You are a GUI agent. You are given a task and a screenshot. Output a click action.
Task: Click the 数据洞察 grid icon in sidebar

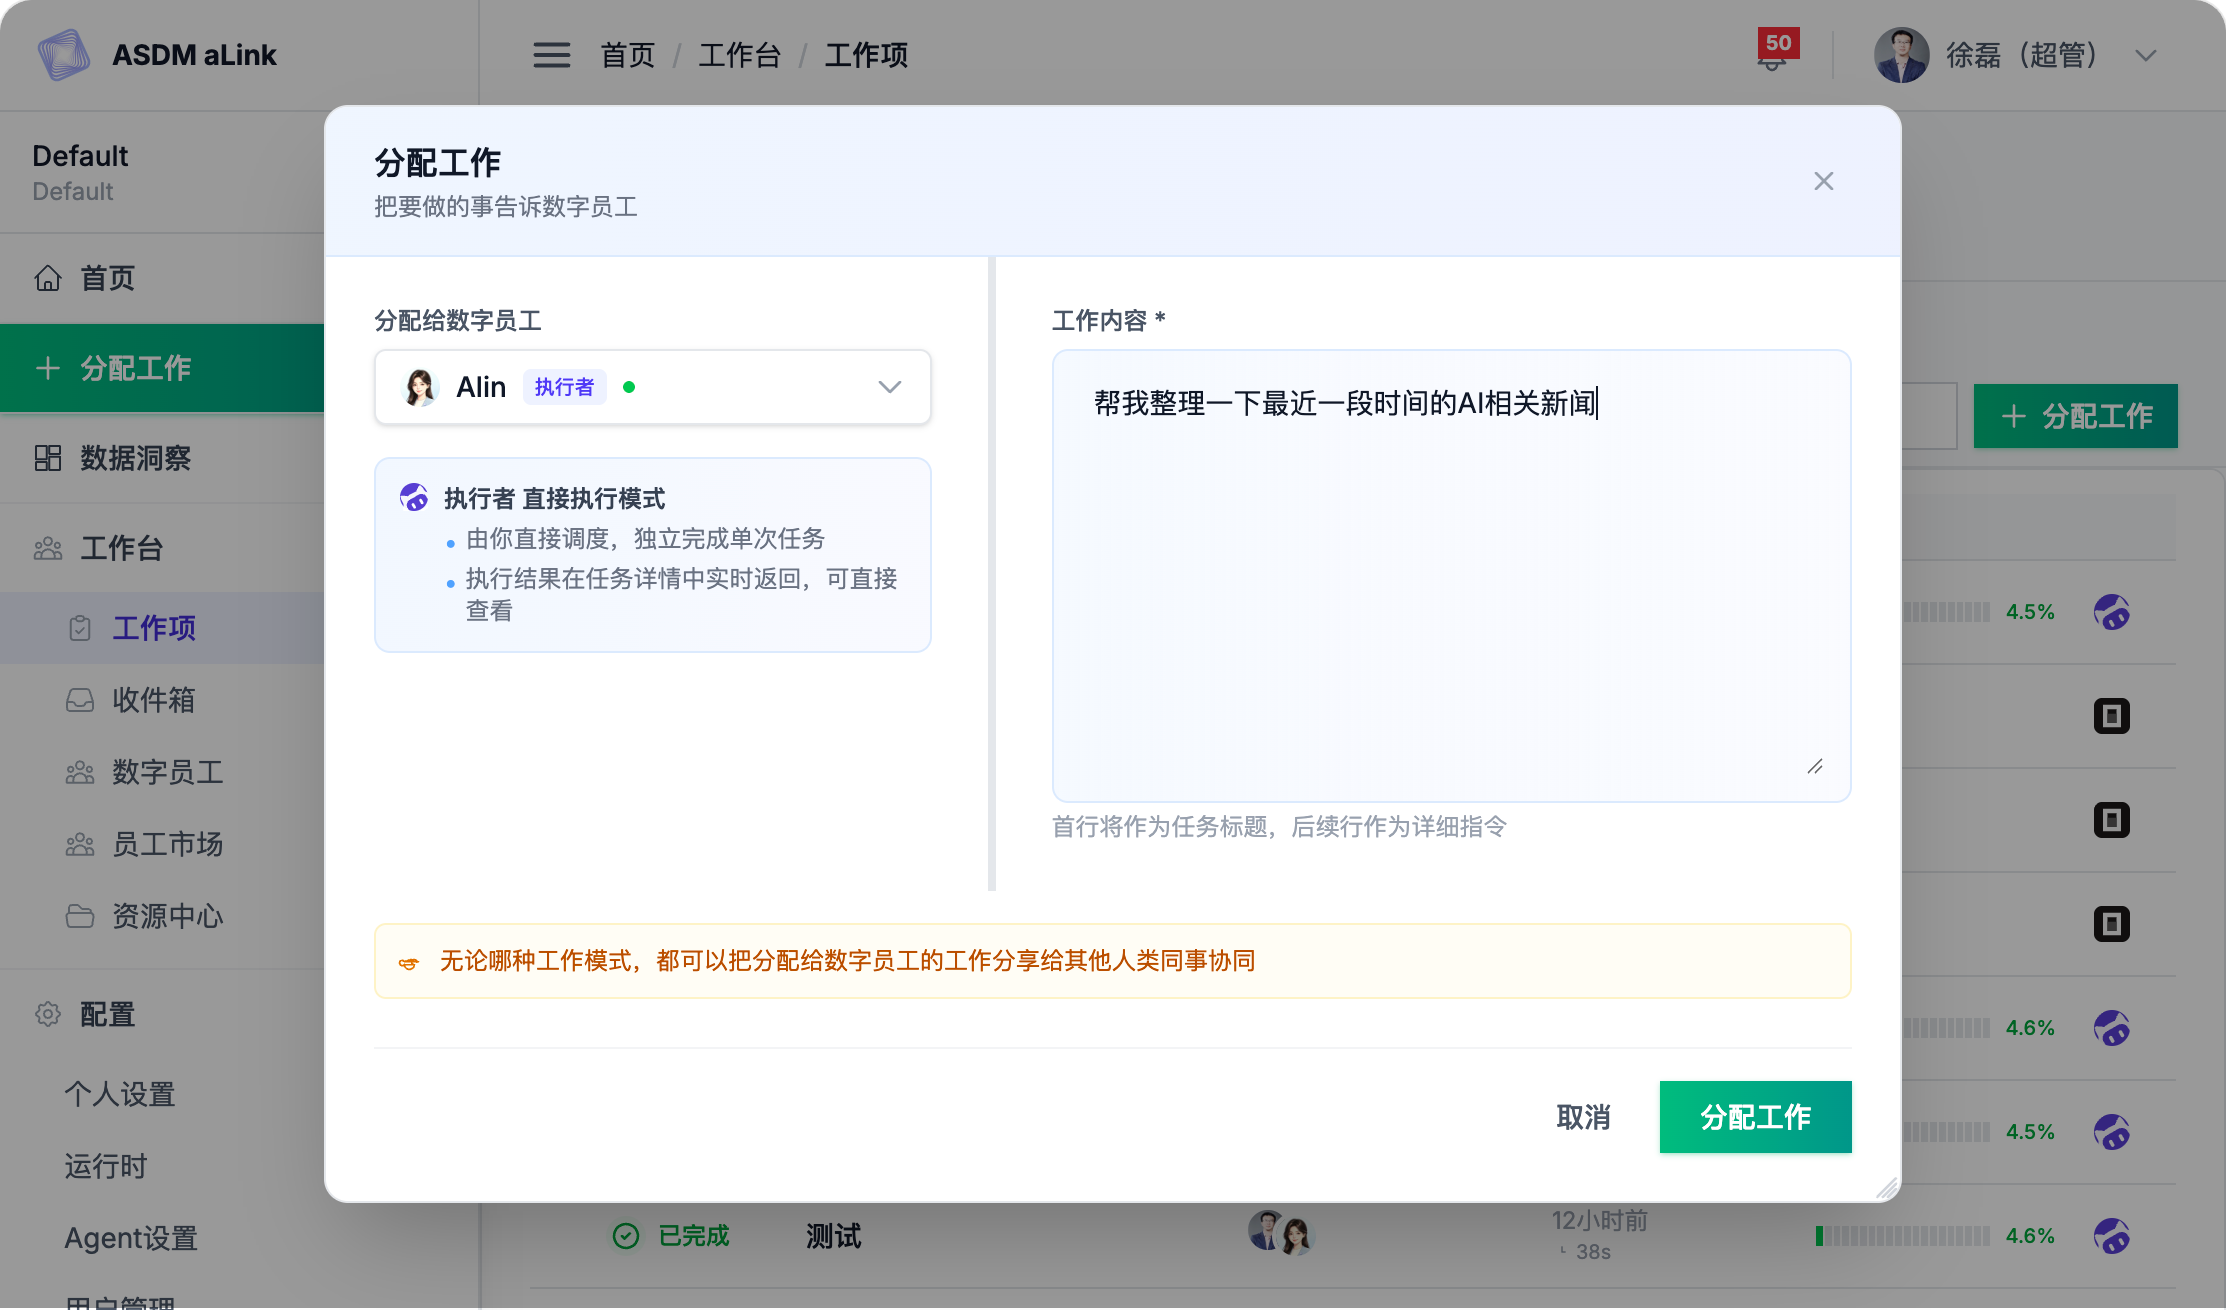[48, 458]
